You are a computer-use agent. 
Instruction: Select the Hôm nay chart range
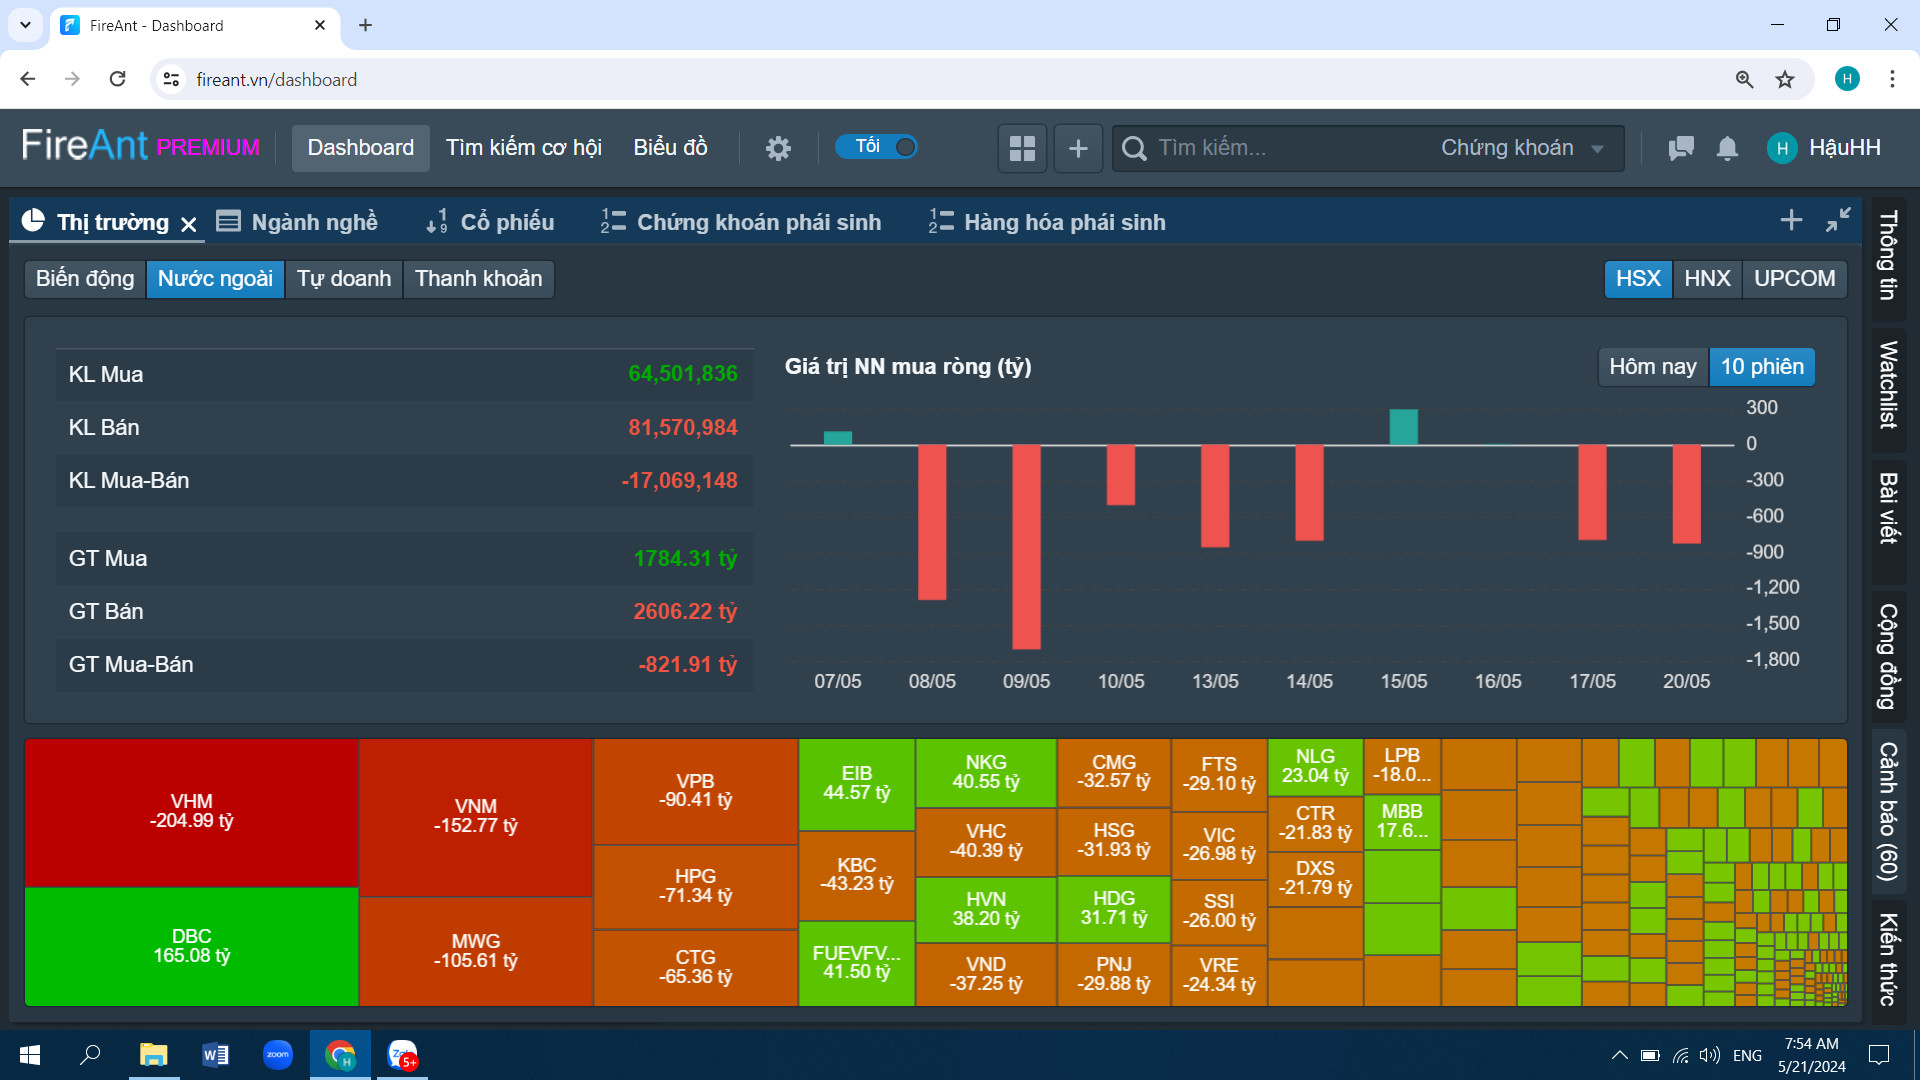(1652, 367)
